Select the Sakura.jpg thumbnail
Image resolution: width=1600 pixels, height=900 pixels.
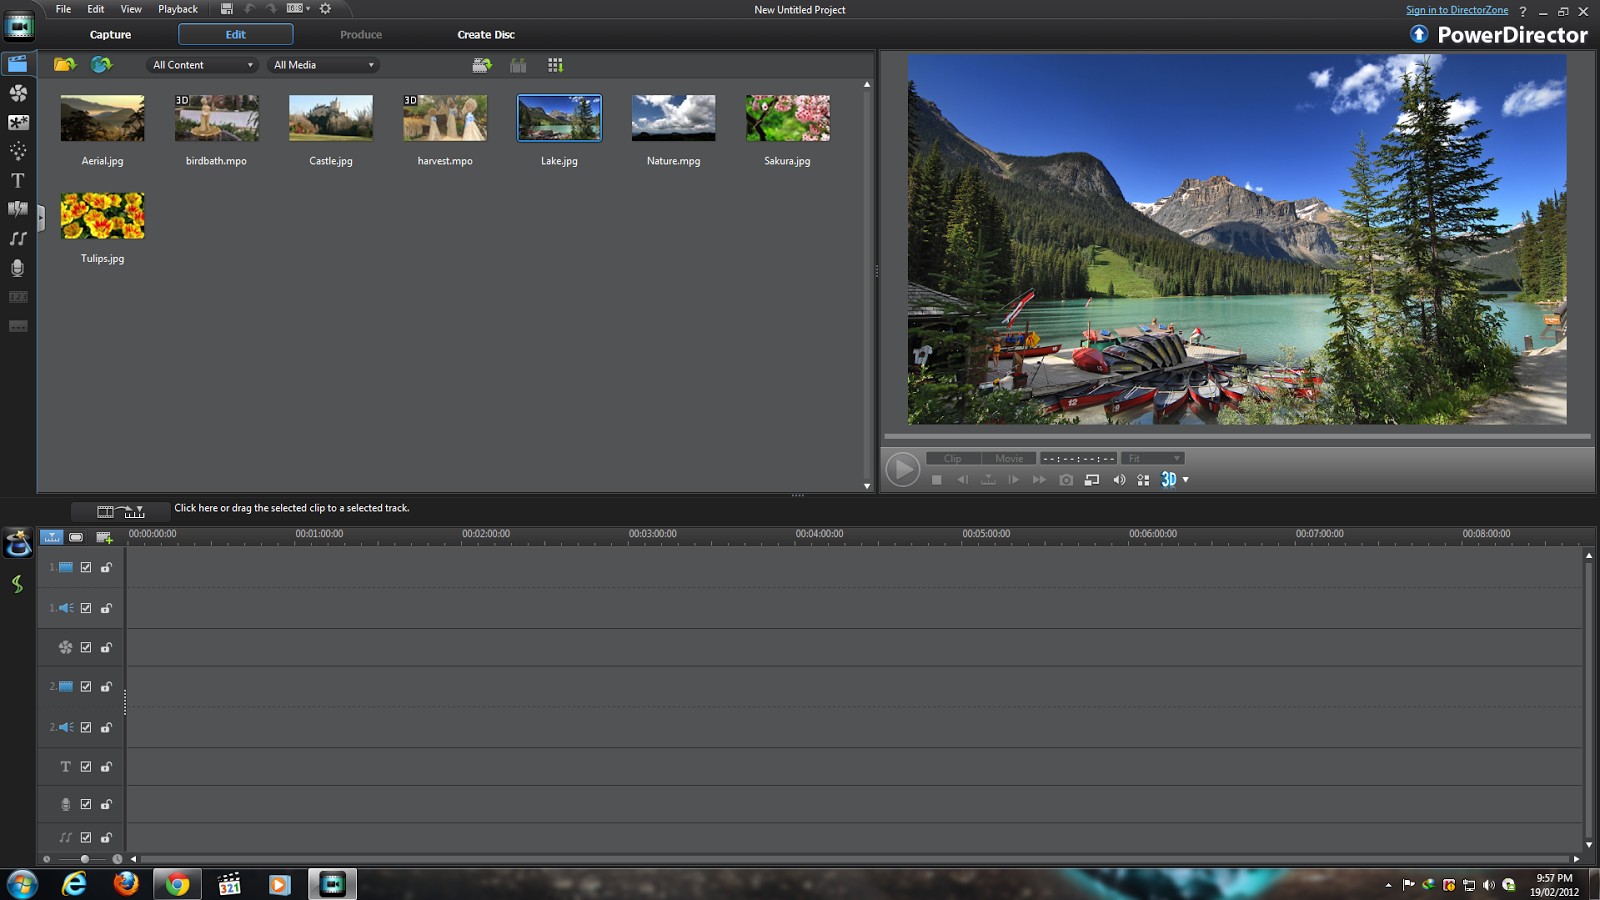point(787,118)
